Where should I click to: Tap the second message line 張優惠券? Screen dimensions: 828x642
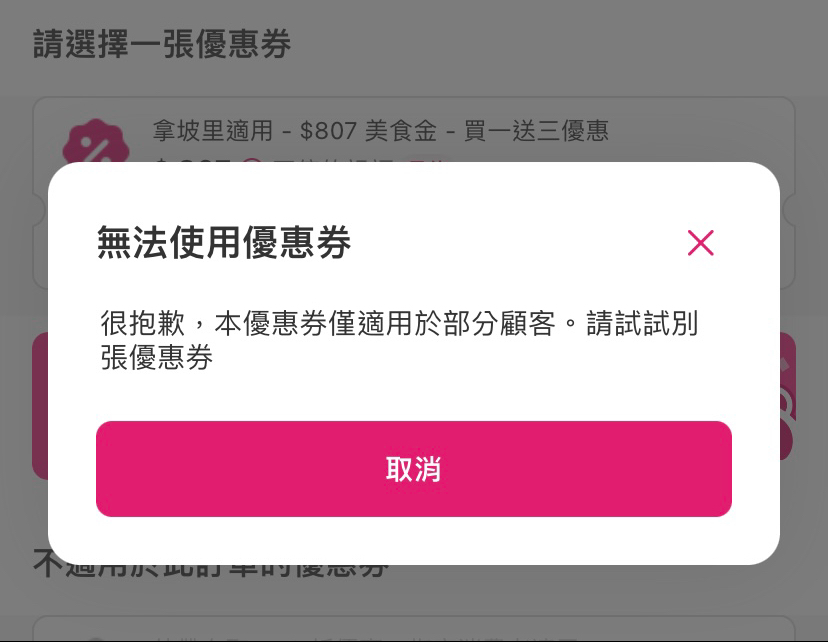click(157, 358)
